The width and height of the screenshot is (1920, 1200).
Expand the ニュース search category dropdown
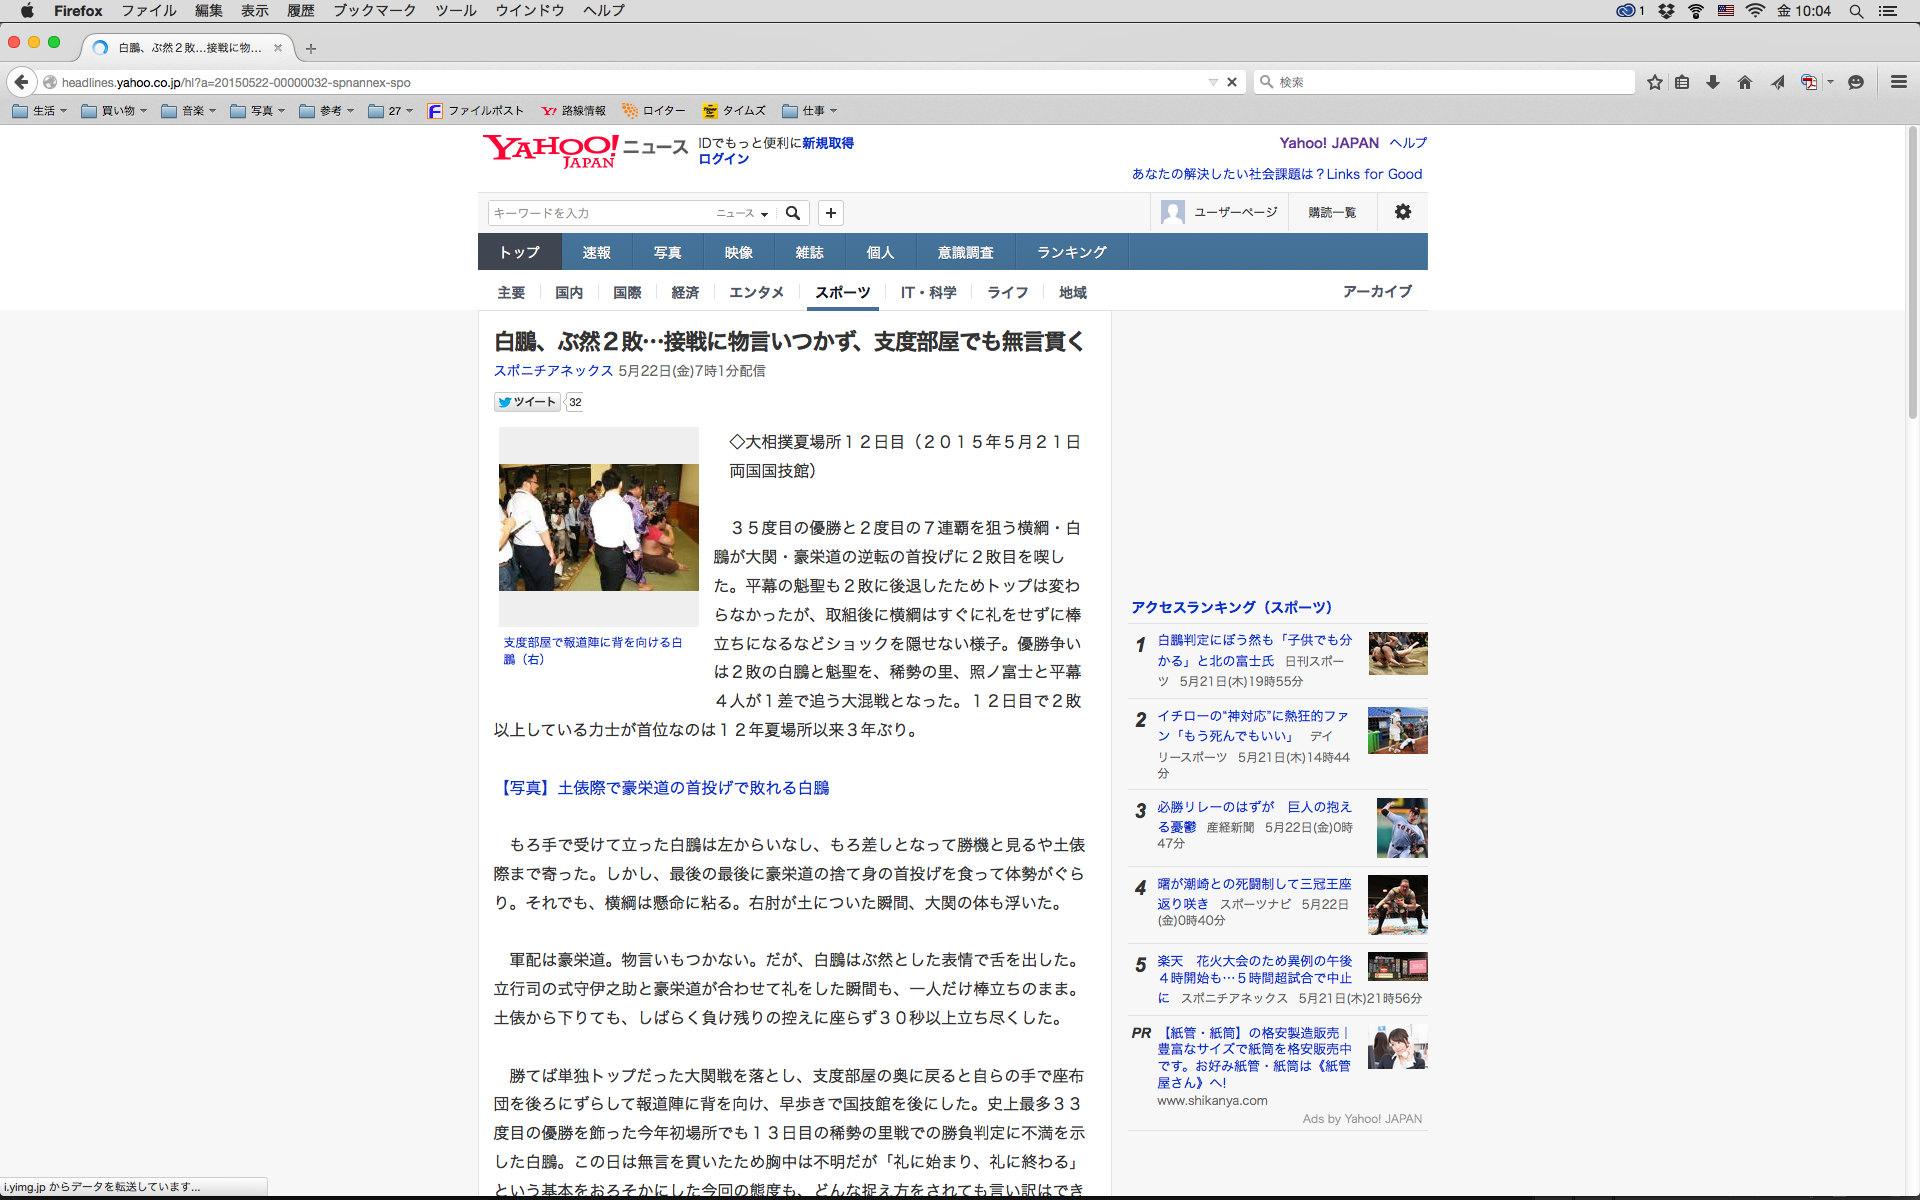[x=742, y=213]
